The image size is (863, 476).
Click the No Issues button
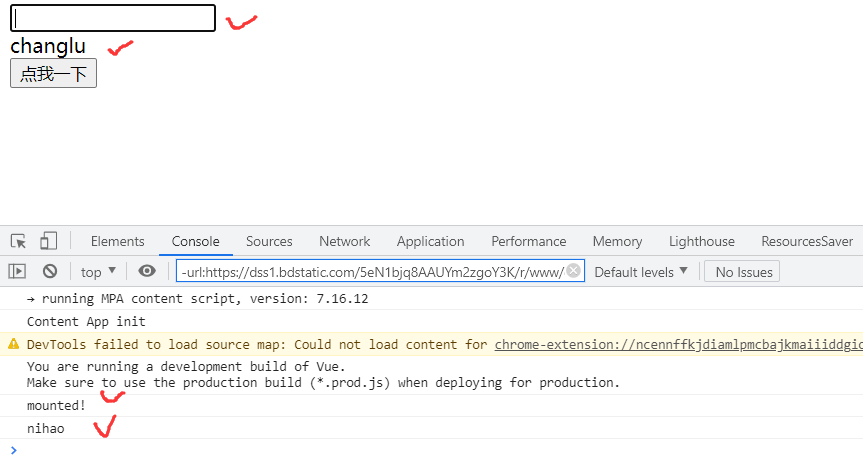click(x=744, y=272)
